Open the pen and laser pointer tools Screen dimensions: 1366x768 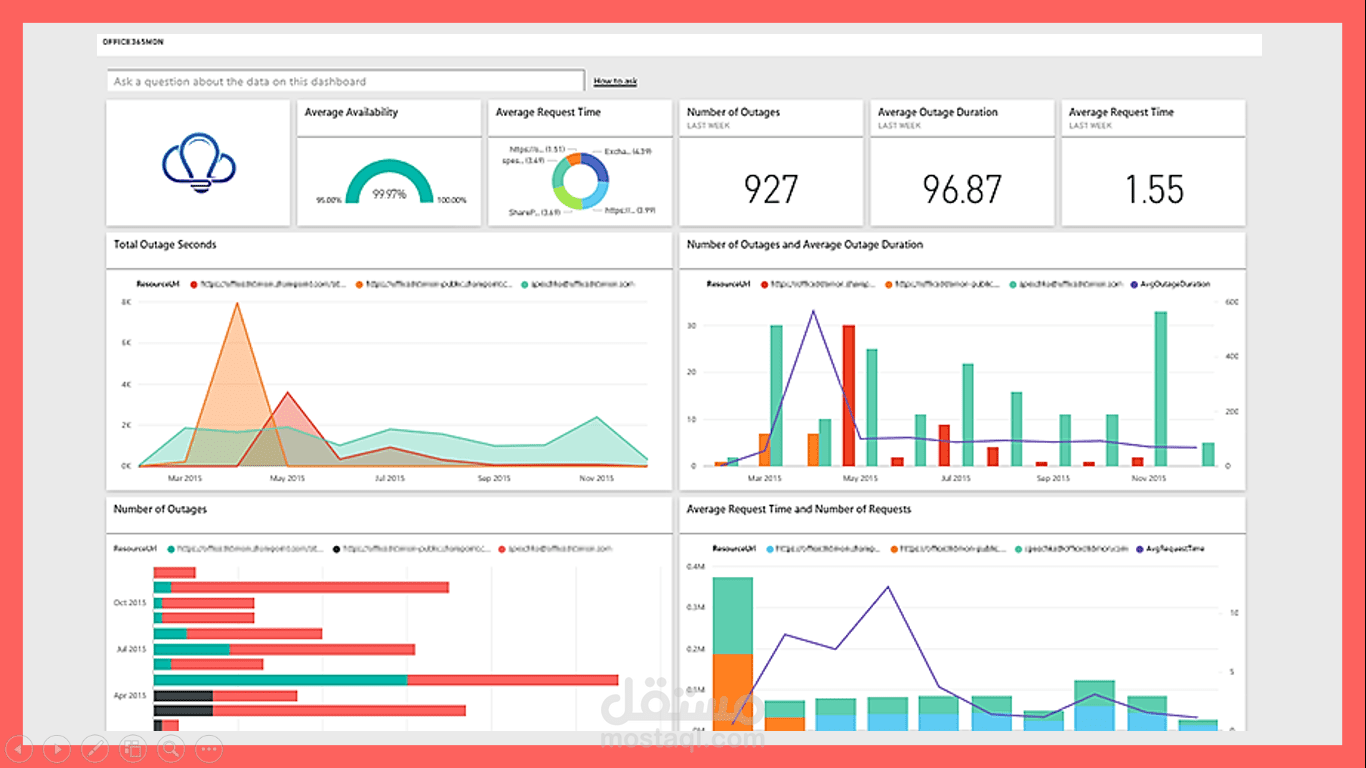click(x=95, y=747)
